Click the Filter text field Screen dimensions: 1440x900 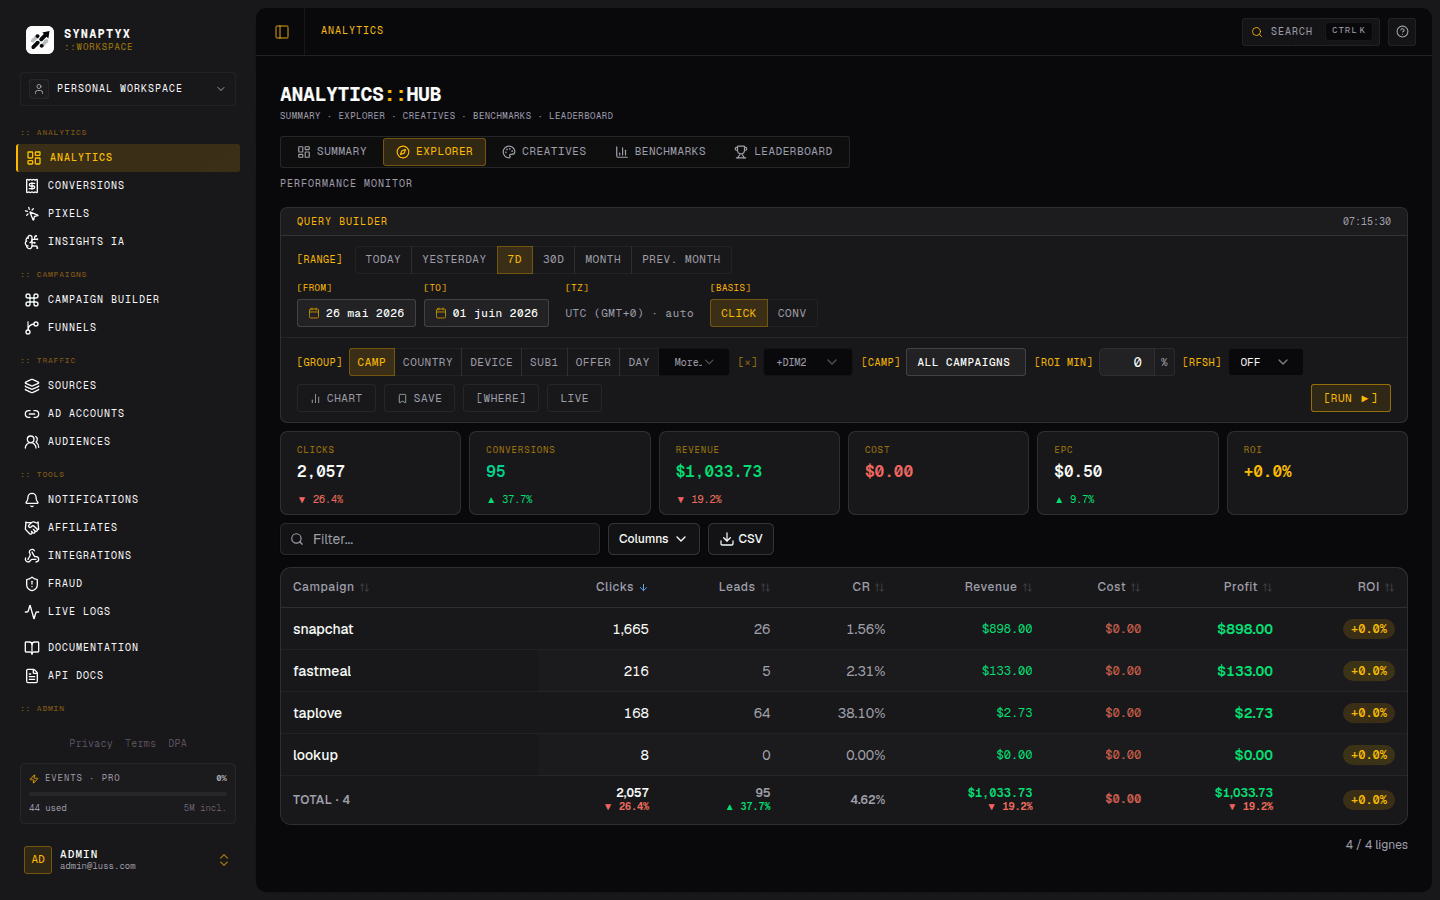click(x=440, y=539)
